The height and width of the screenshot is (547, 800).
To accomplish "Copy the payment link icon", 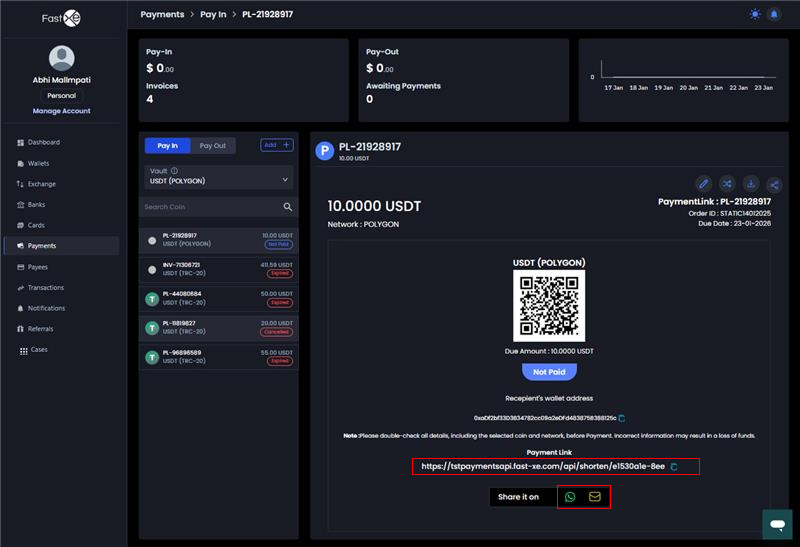I will pos(674,466).
